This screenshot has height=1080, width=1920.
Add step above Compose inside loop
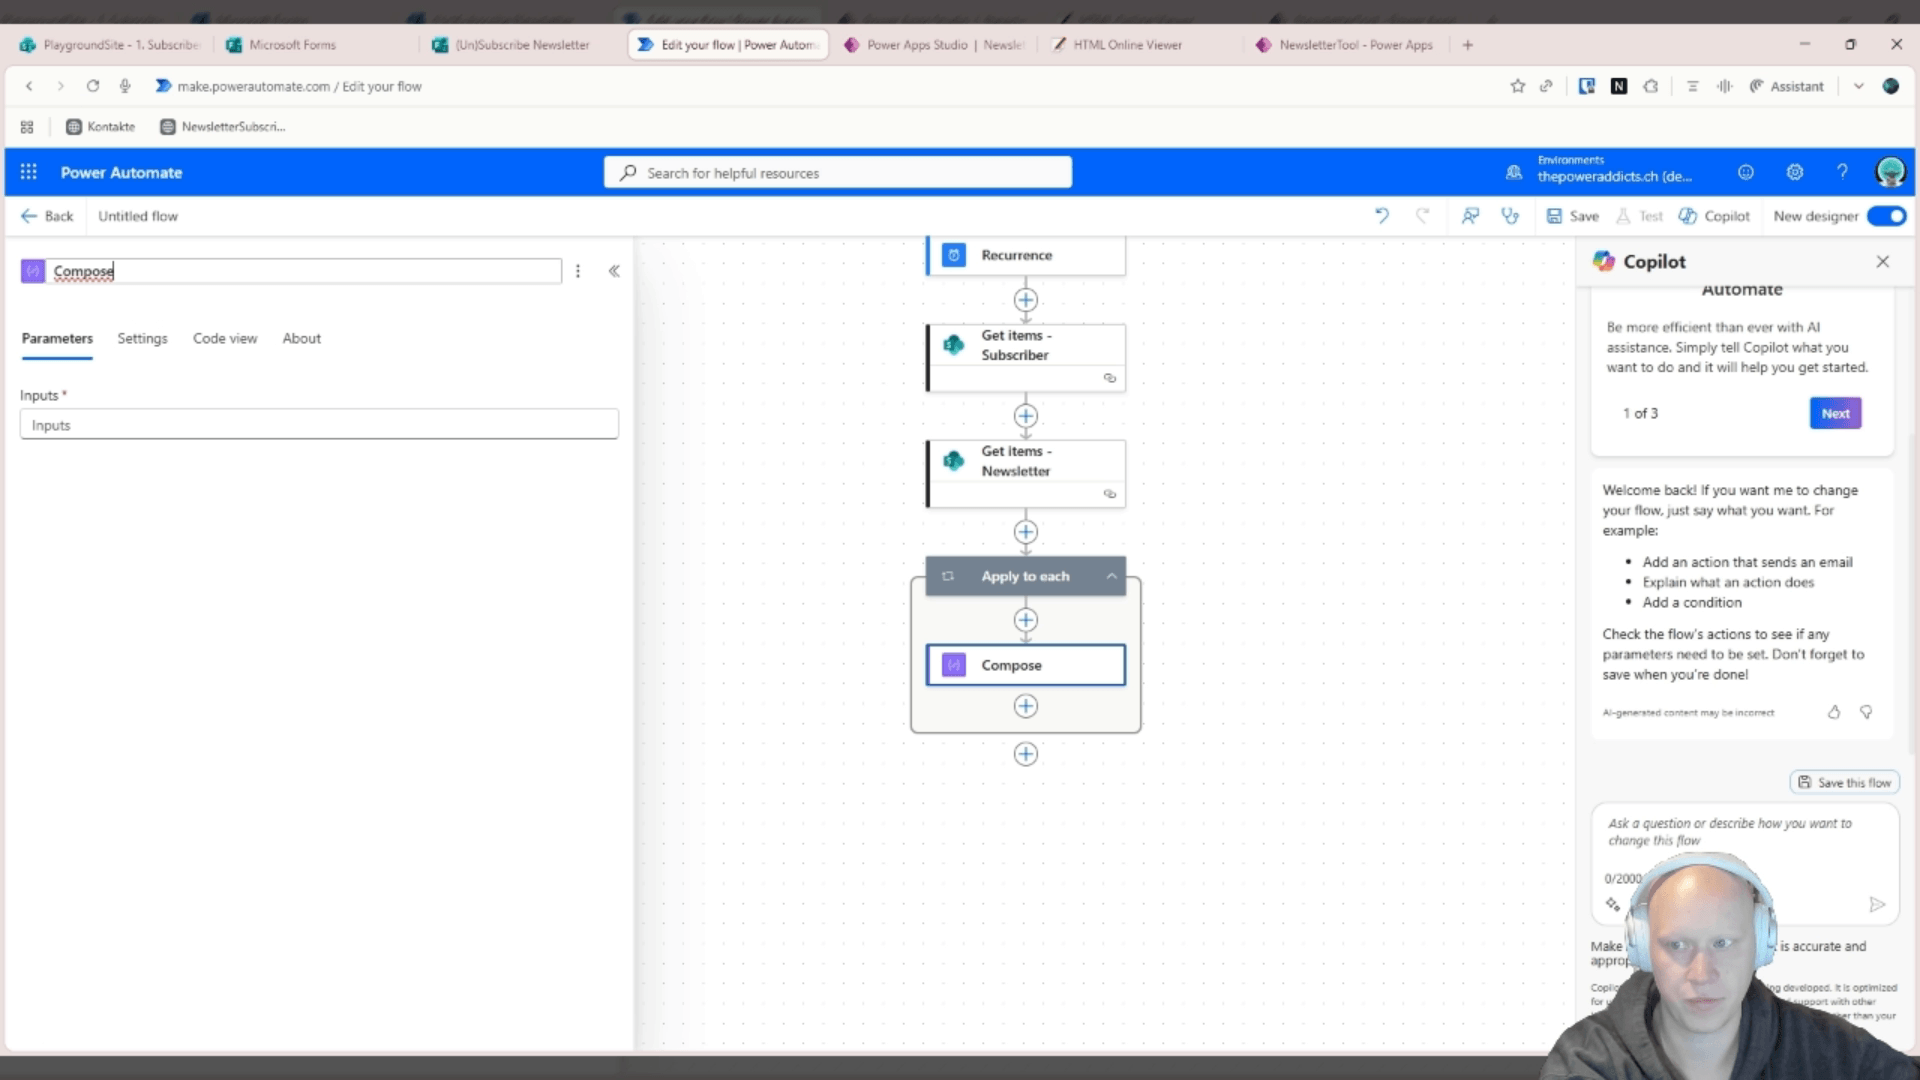tap(1025, 620)
